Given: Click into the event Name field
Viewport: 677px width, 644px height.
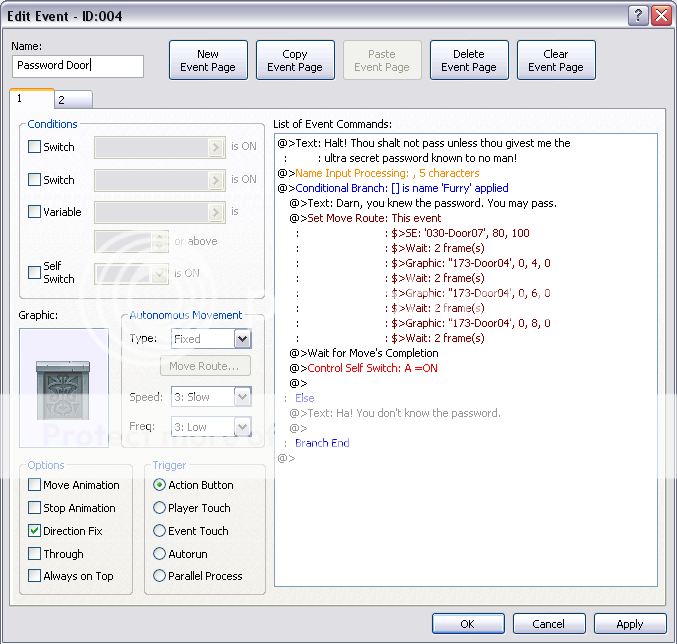Looking at the screenshot, I should (x=78, y=66).
